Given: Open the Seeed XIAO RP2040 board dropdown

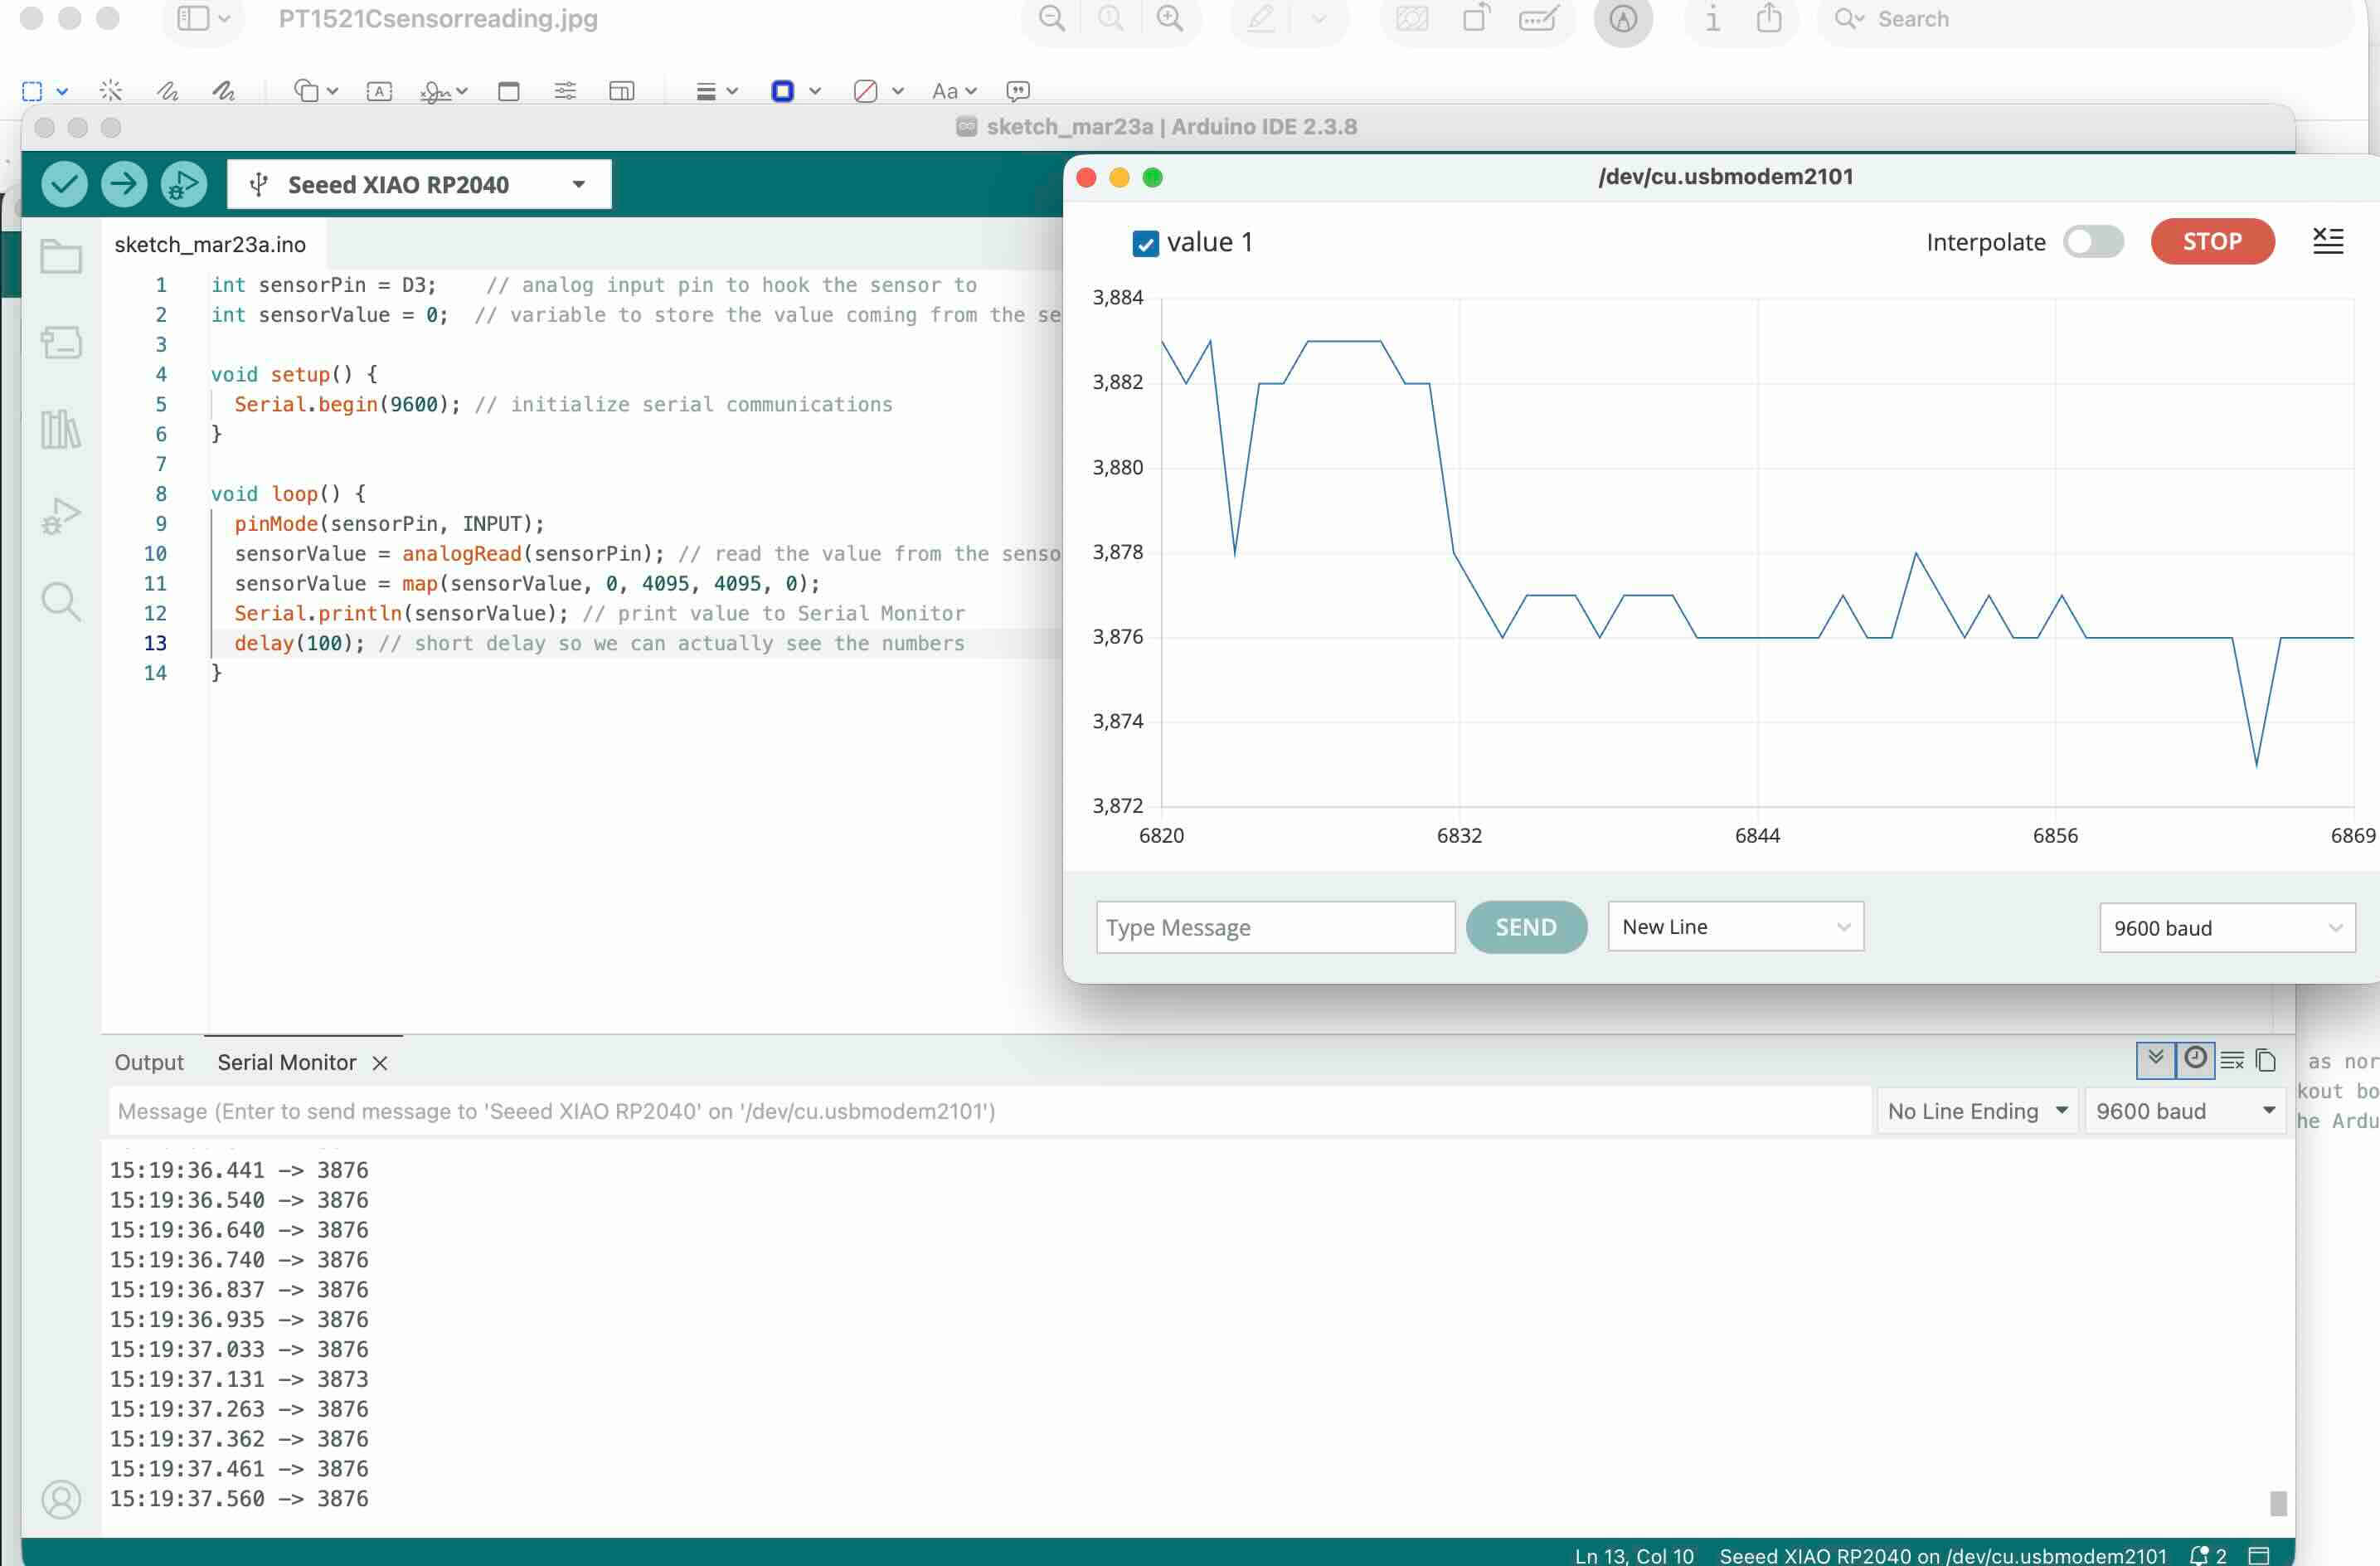Looking at the screenshot, I should point(419,185).
